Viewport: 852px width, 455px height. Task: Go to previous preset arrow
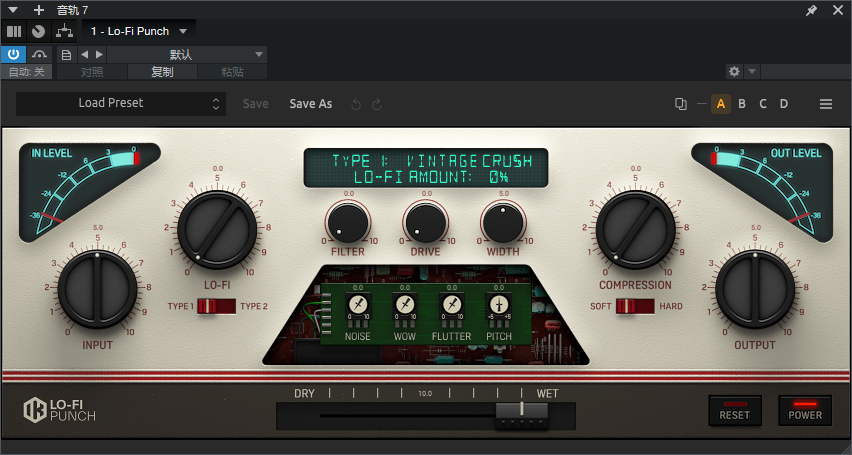tap(85, 54)
